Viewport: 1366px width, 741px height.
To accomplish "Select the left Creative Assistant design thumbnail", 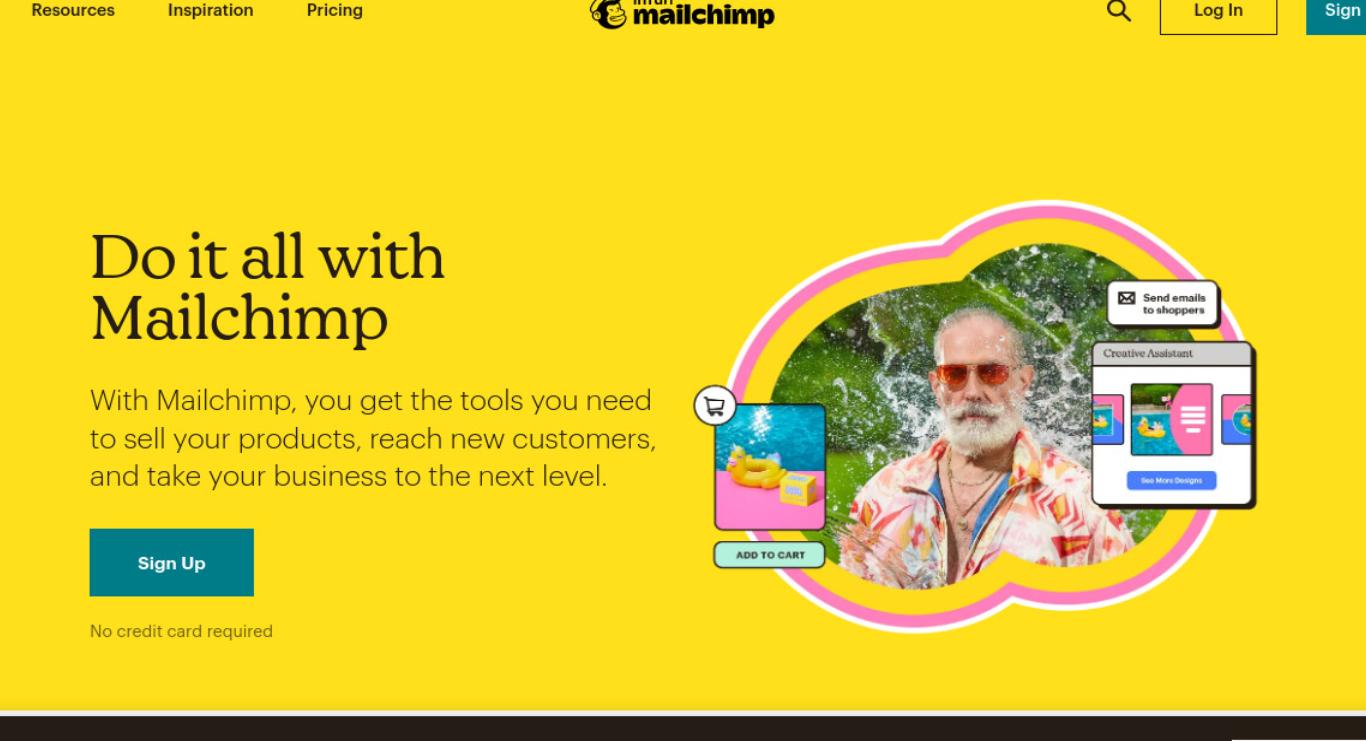I will tap(1108, 419).
